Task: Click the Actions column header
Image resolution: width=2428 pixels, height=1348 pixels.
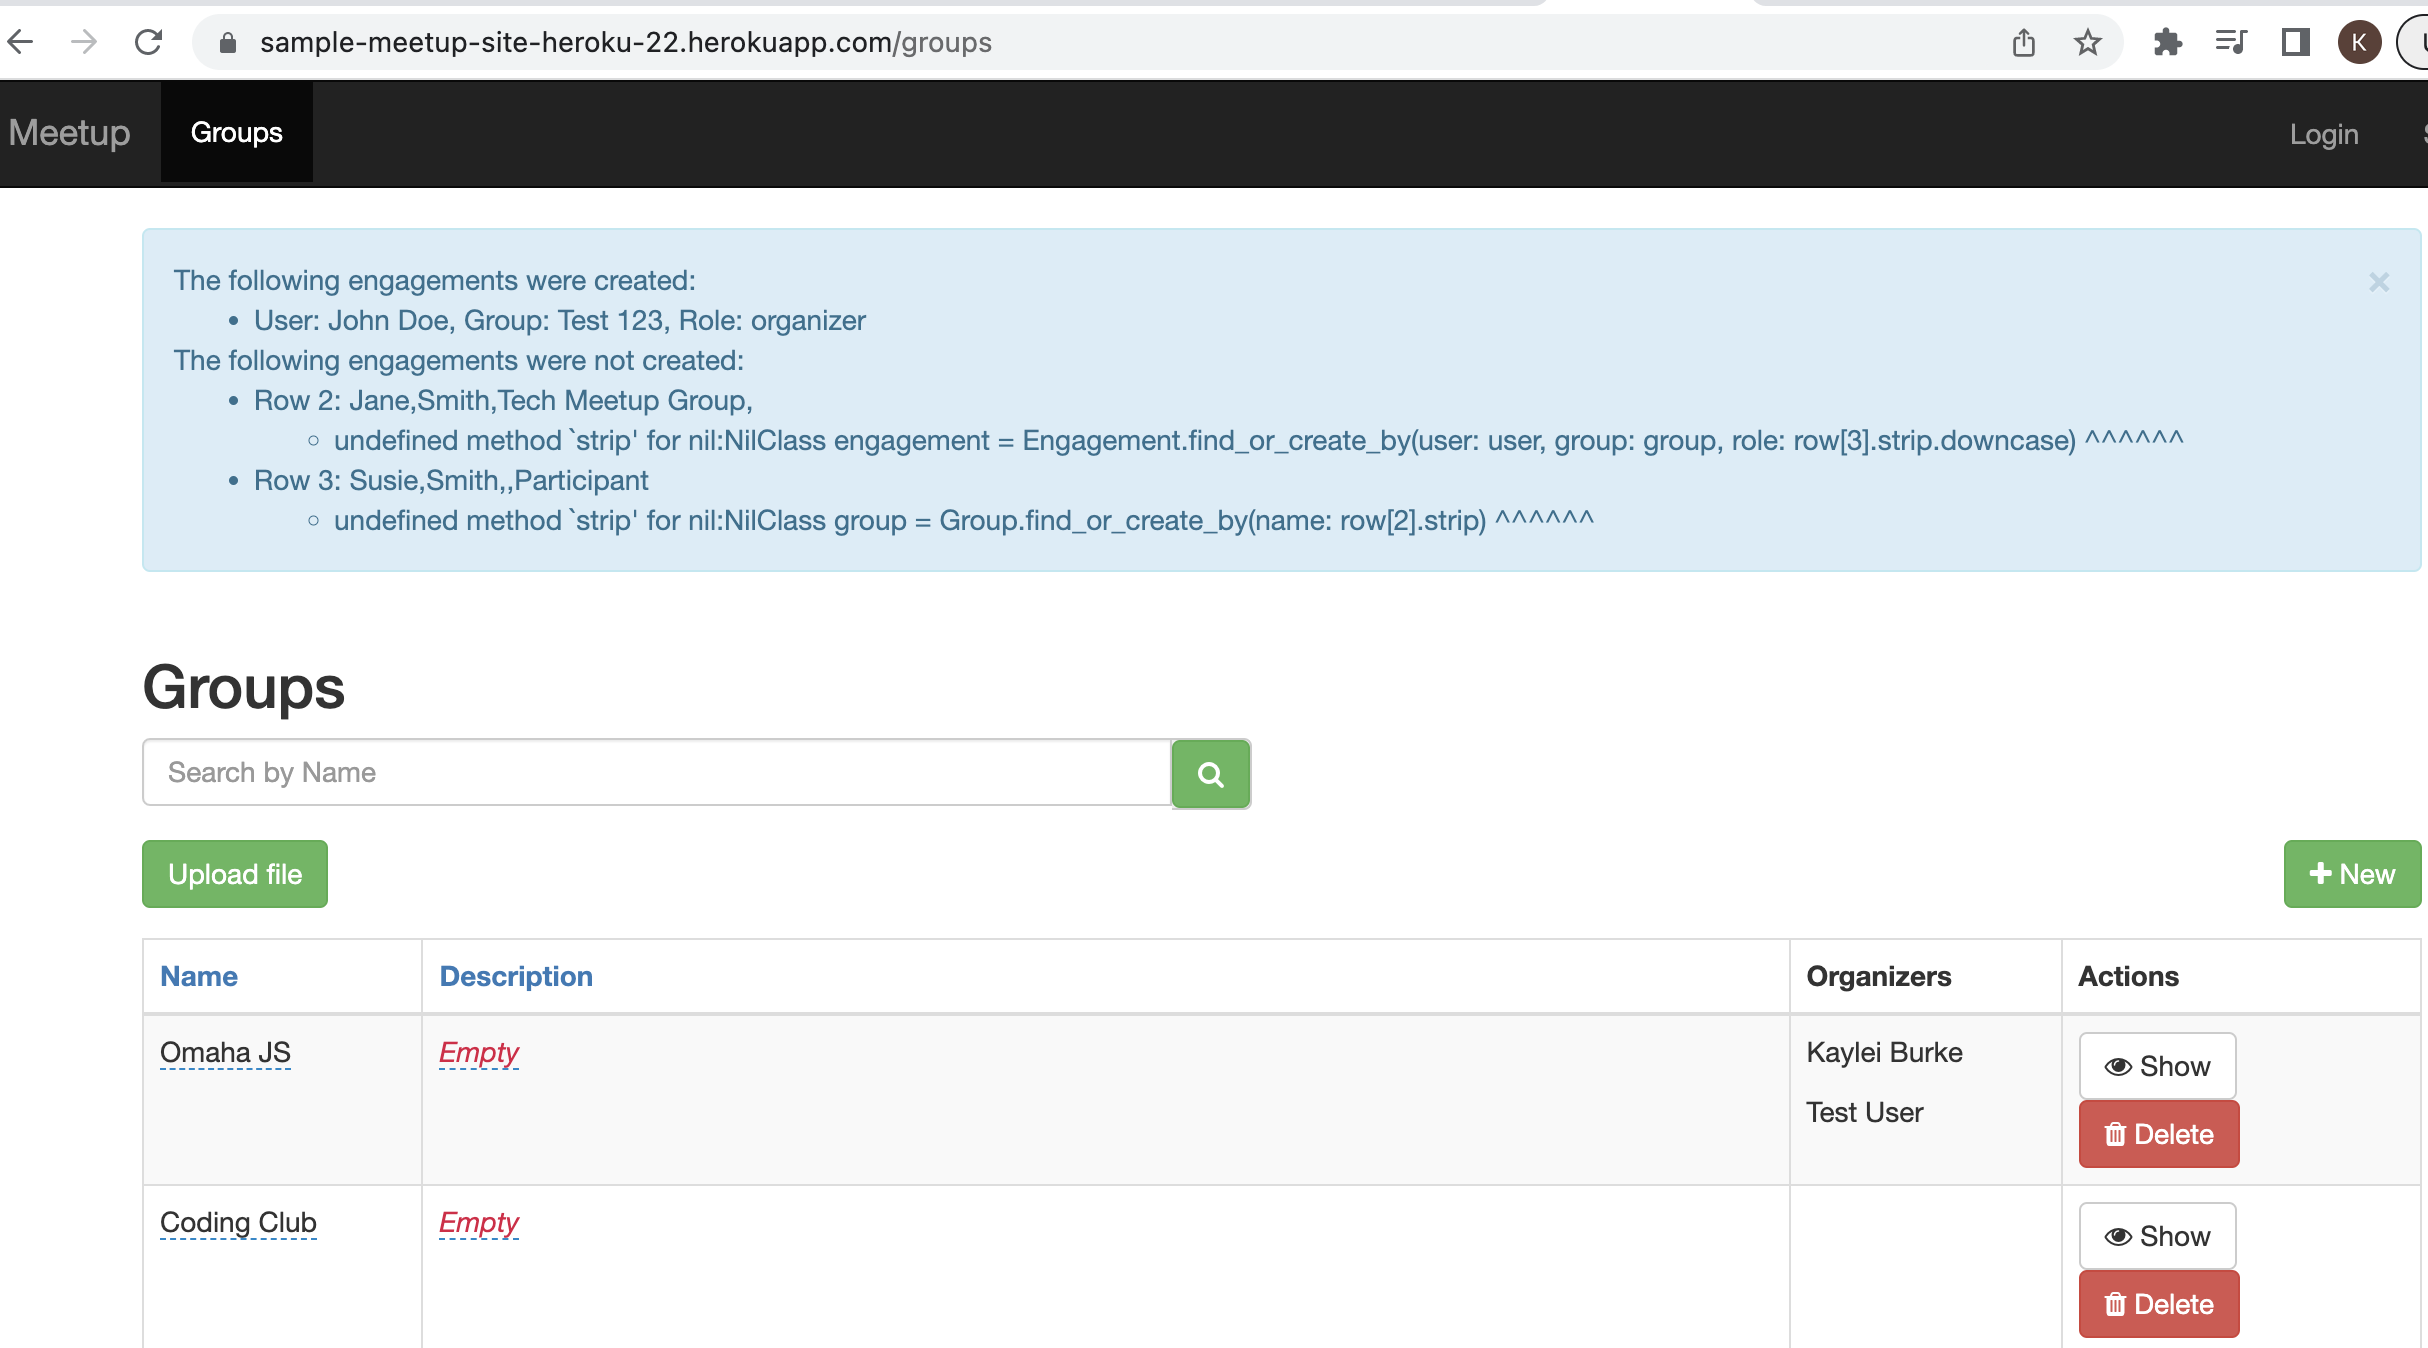Action: click(2129, 976)
